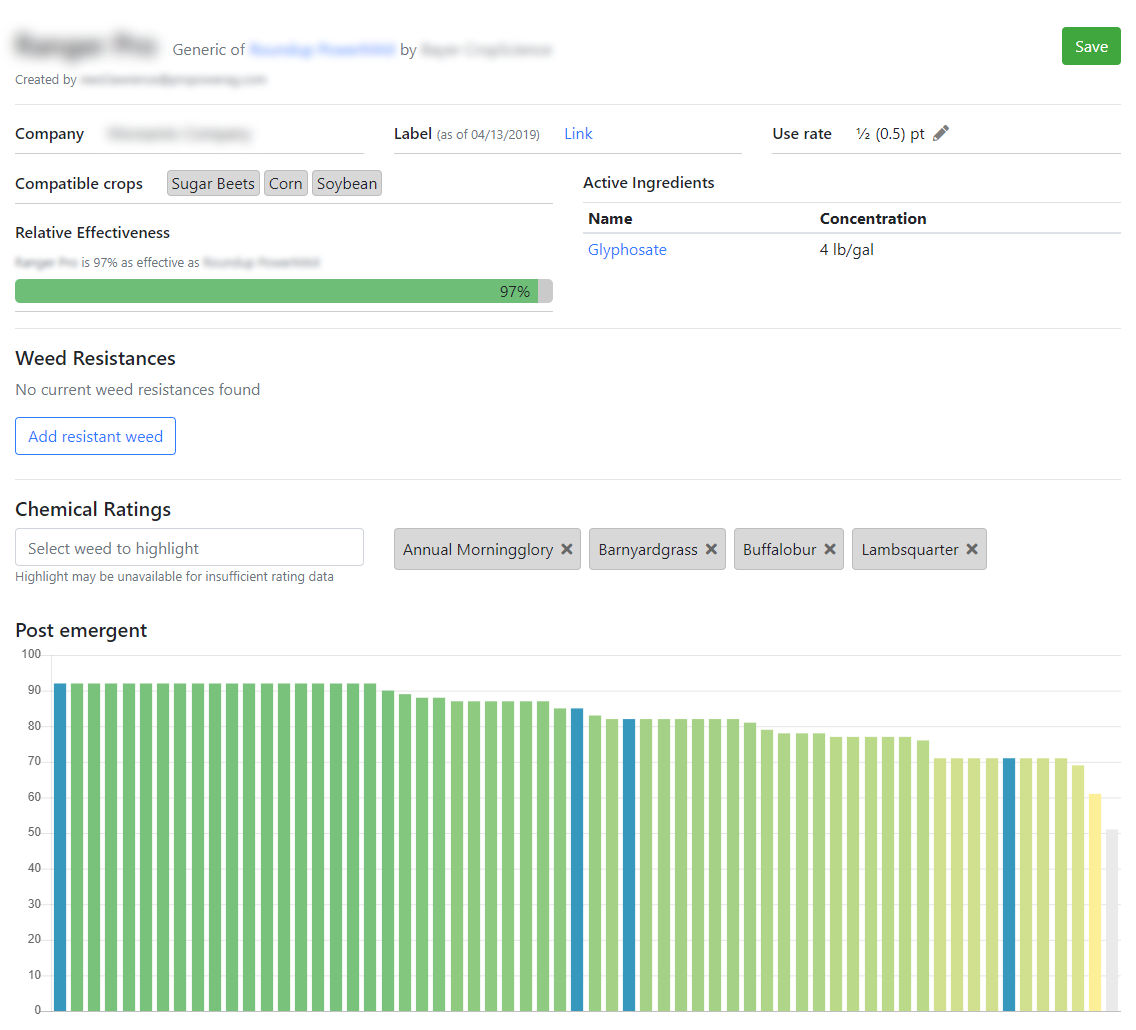Click the blue highlighted bar at value 71
Screen dimensions: 1136x1030
click(1009, 884)
